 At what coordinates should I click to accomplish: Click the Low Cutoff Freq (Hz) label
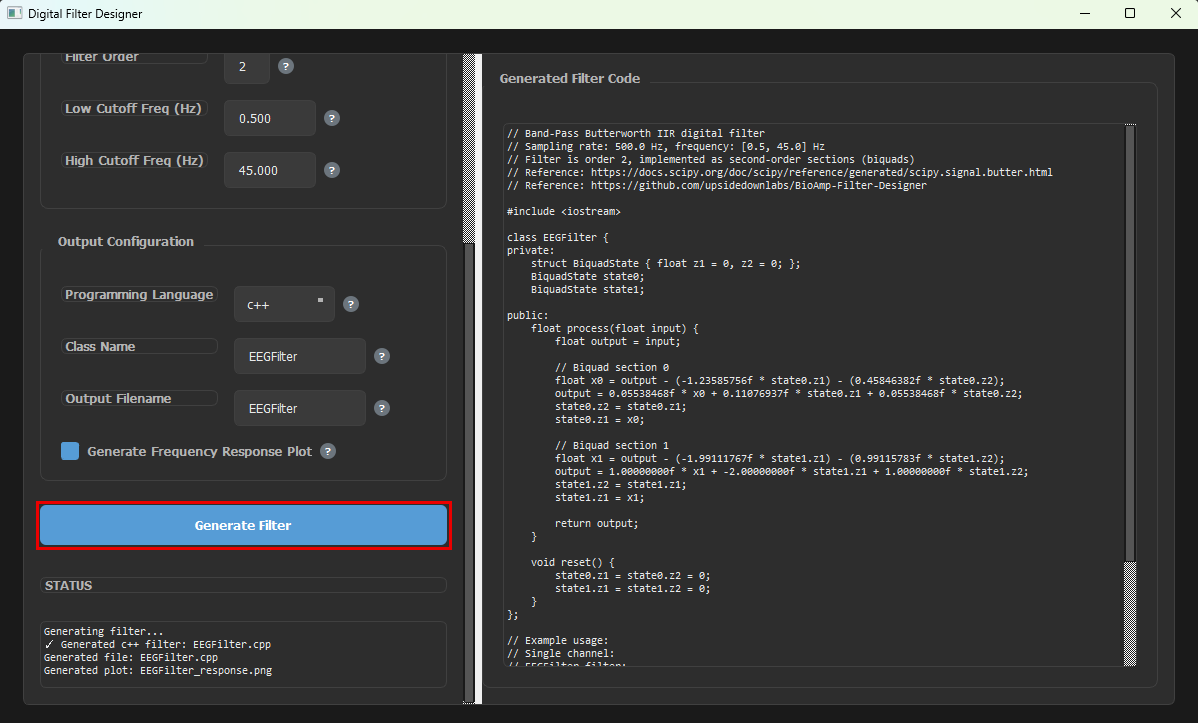134,109
